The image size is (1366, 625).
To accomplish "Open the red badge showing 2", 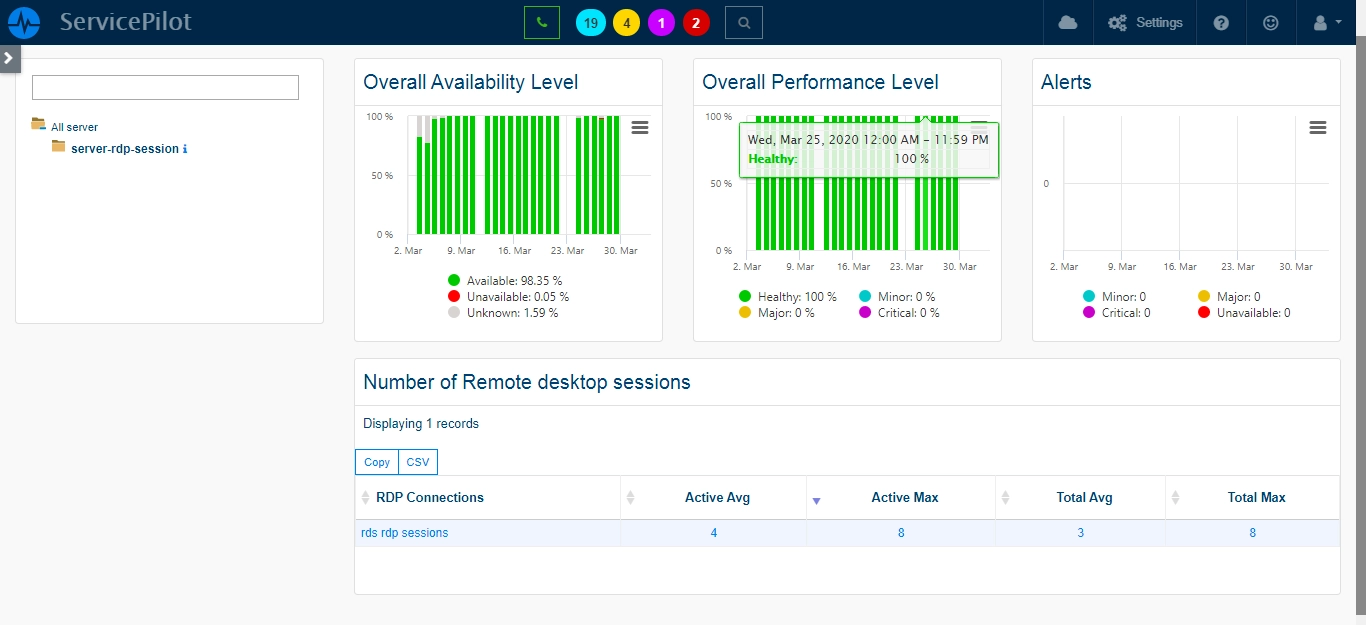I will coord(696,23).
